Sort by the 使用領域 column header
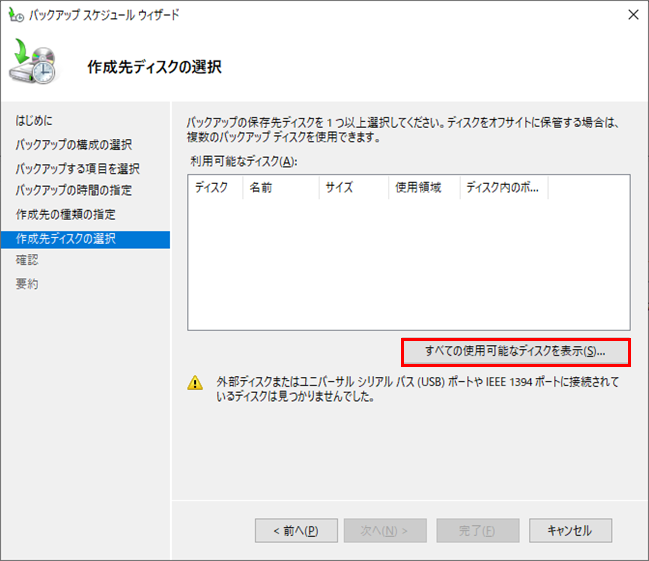This screenshot has height=561, width=649. coord(424,188)
